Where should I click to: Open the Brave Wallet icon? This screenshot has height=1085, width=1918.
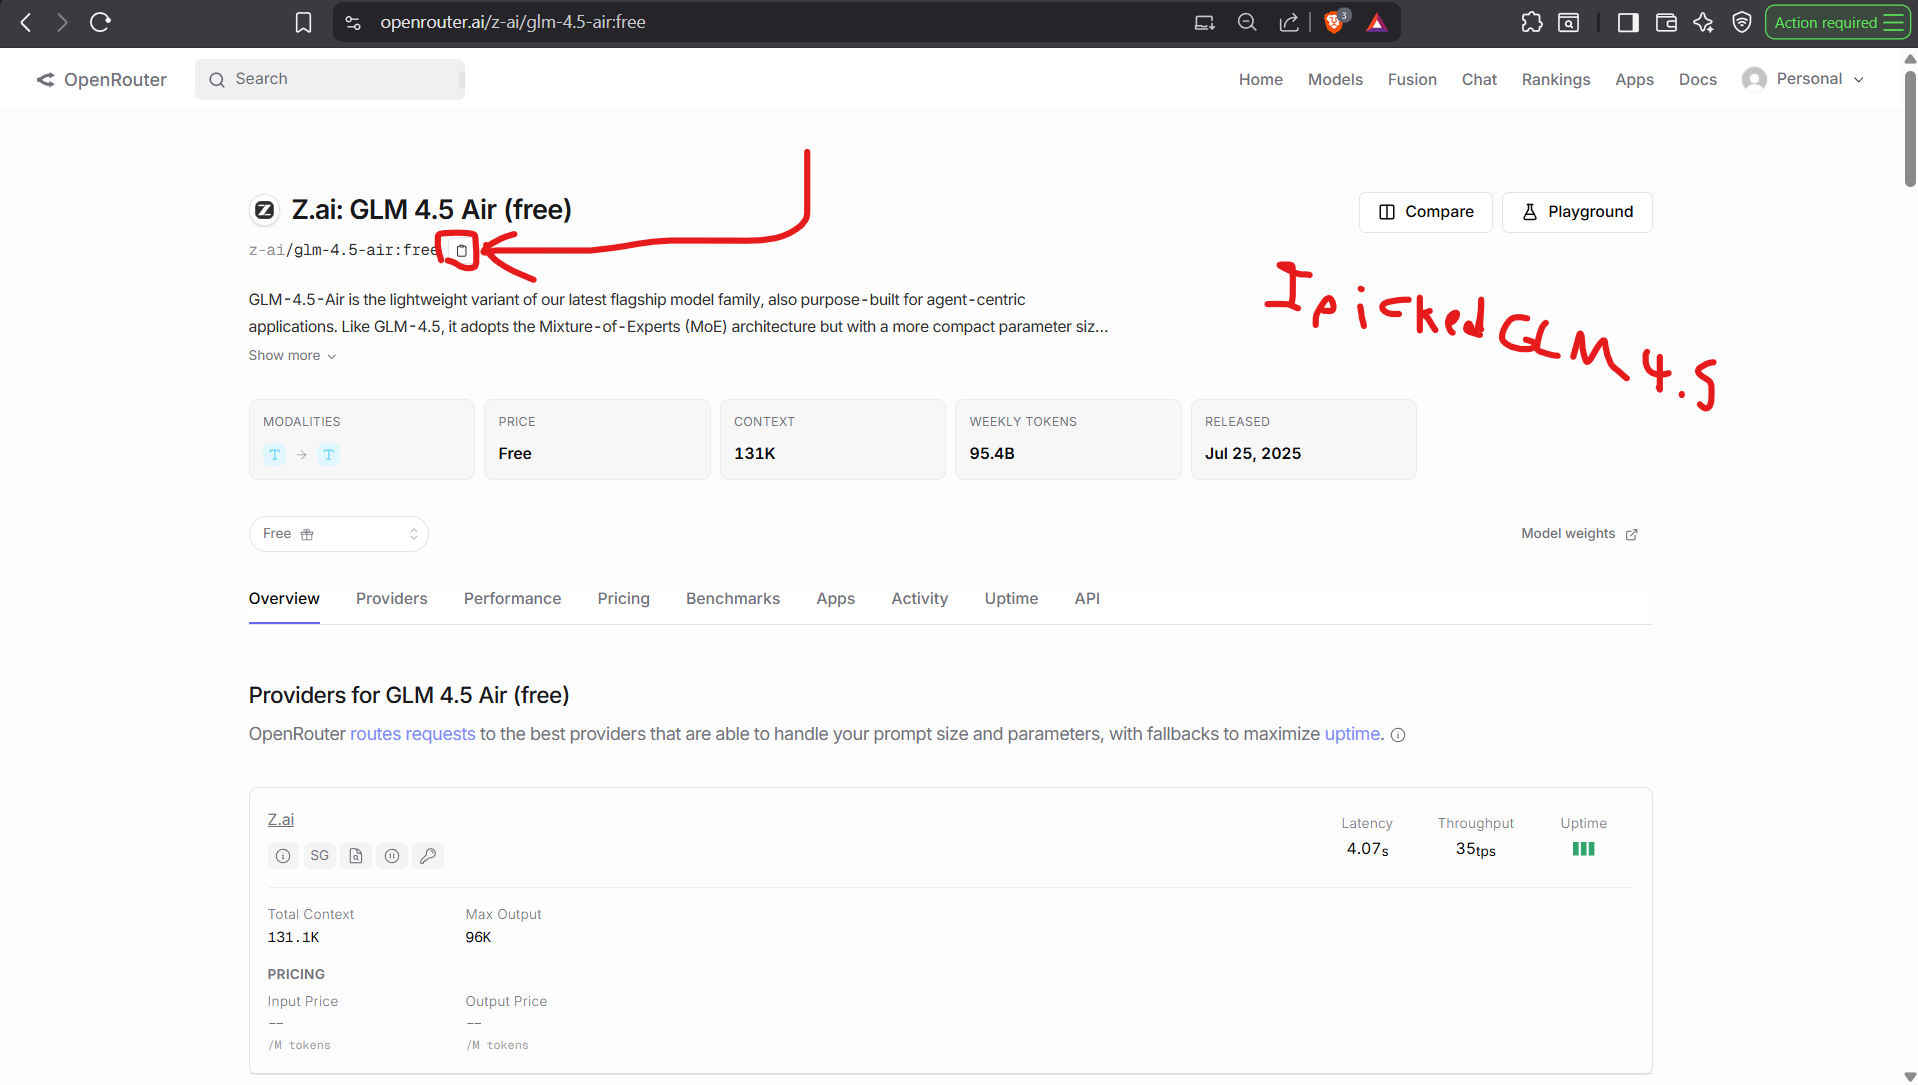pyautogui.click(x=1666, y=22)
